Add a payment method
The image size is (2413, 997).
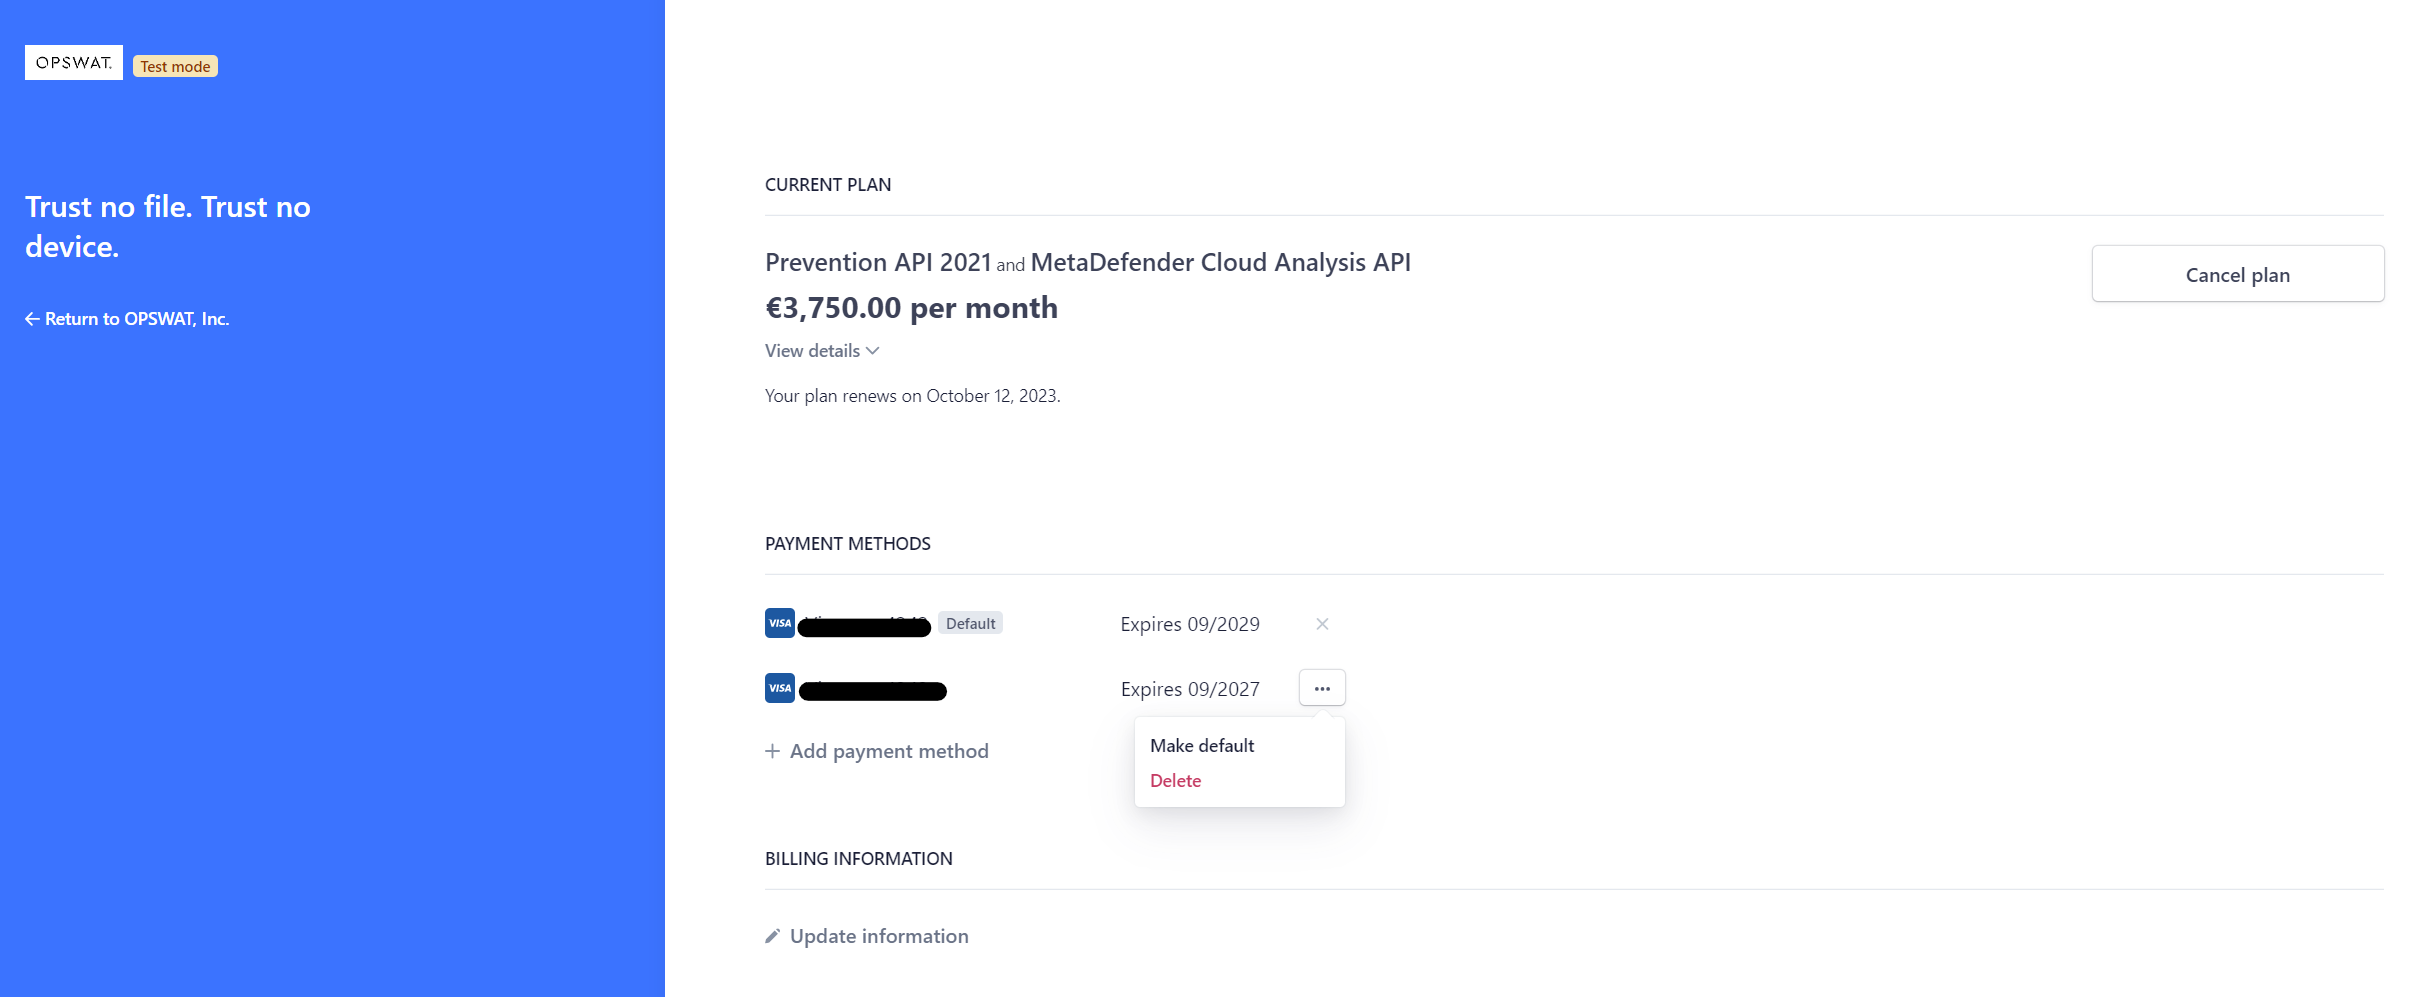pyautogui.click(x=877, y=751)
